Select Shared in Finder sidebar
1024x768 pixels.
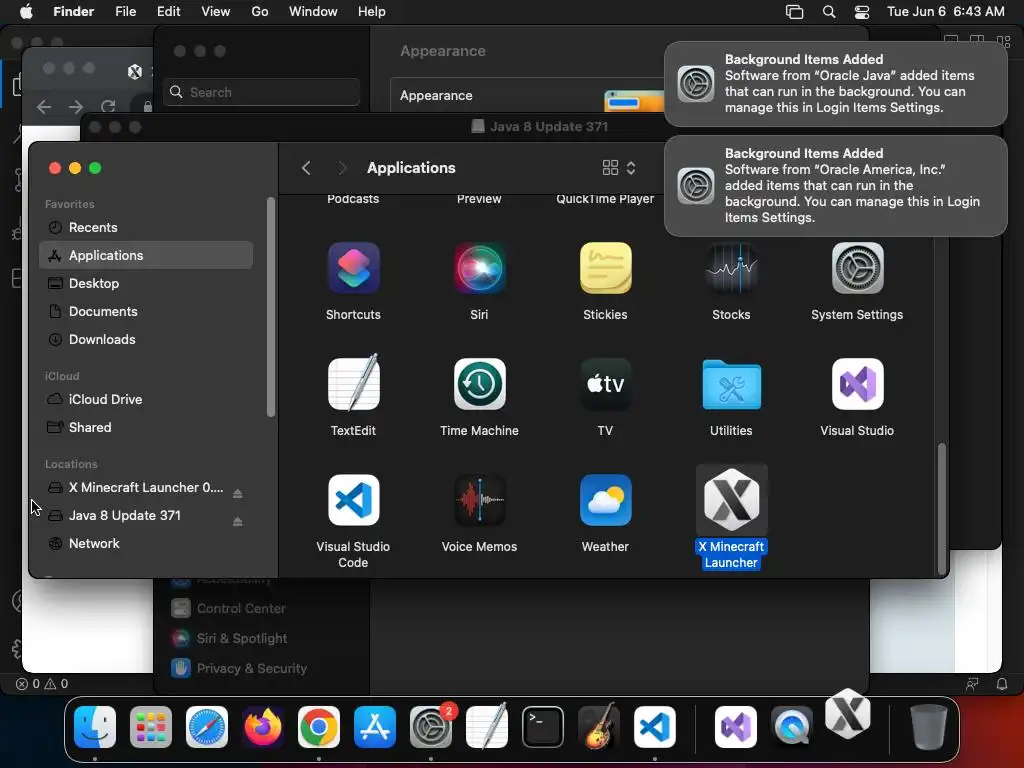coord(146,427)
